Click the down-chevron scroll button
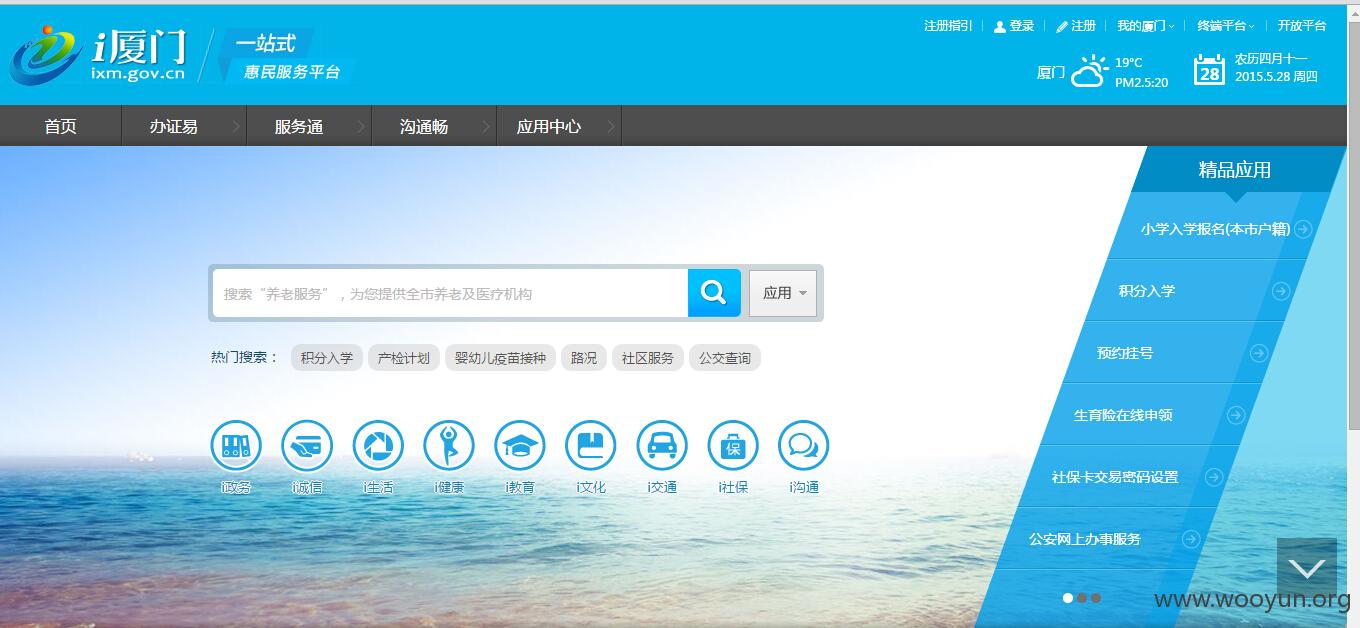1360x628 pixels. click(1307, 569)
